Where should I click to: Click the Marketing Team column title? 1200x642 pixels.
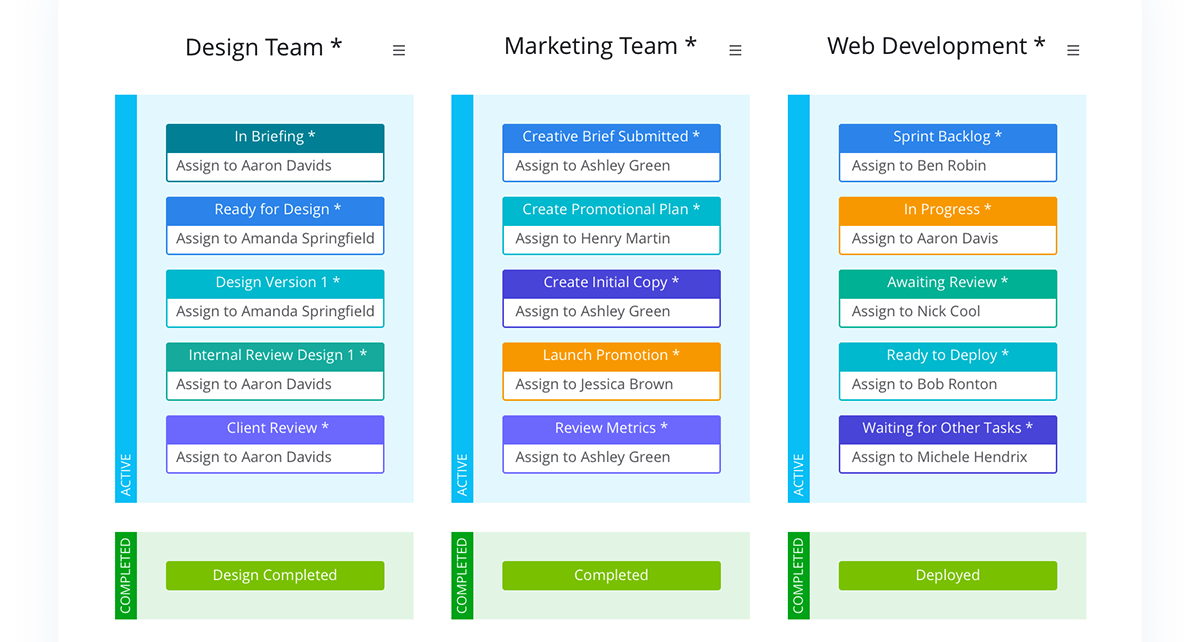pos(600,46)
